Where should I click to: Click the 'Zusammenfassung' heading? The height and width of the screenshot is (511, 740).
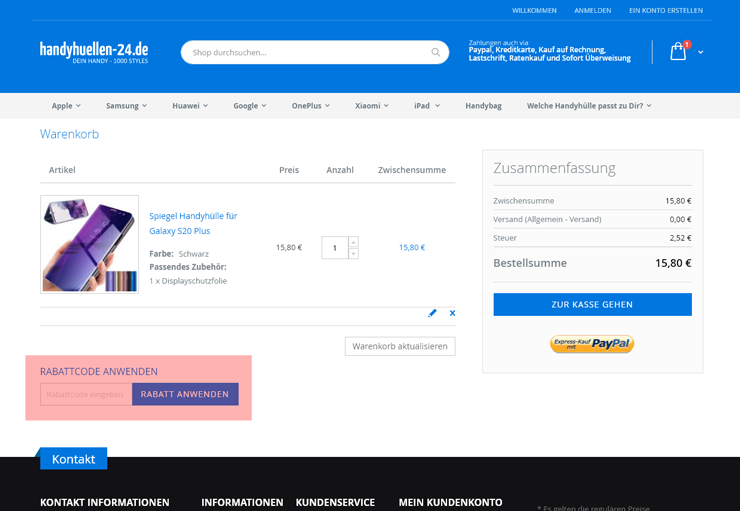click(x=554, y=168)
